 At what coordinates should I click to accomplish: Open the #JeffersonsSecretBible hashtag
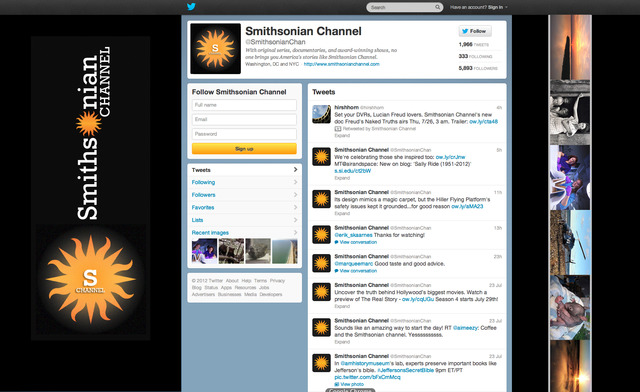click(x=405, y=370)
